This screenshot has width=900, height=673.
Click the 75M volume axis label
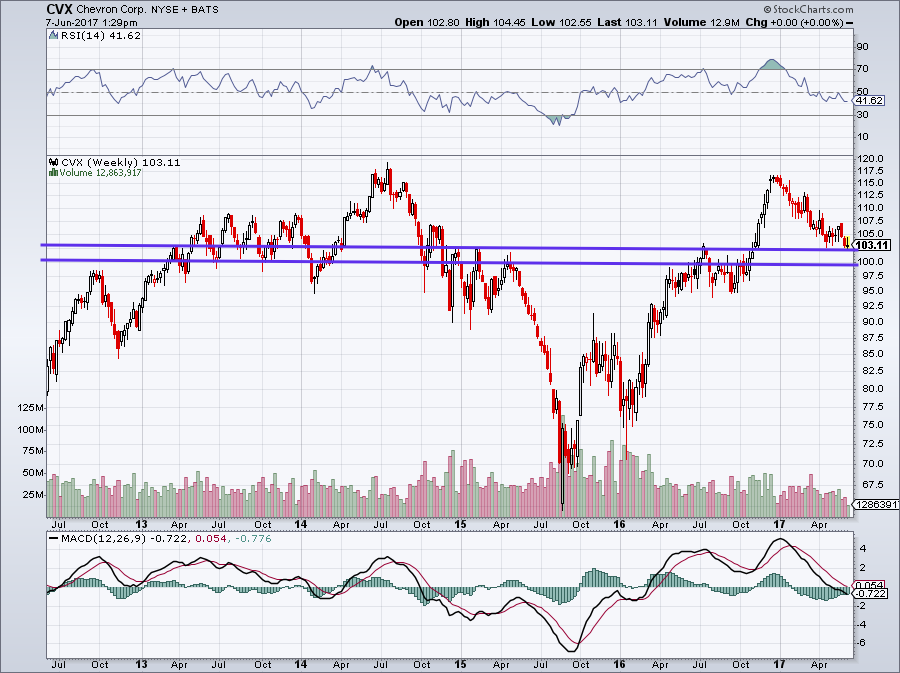[x=33, y=451]
